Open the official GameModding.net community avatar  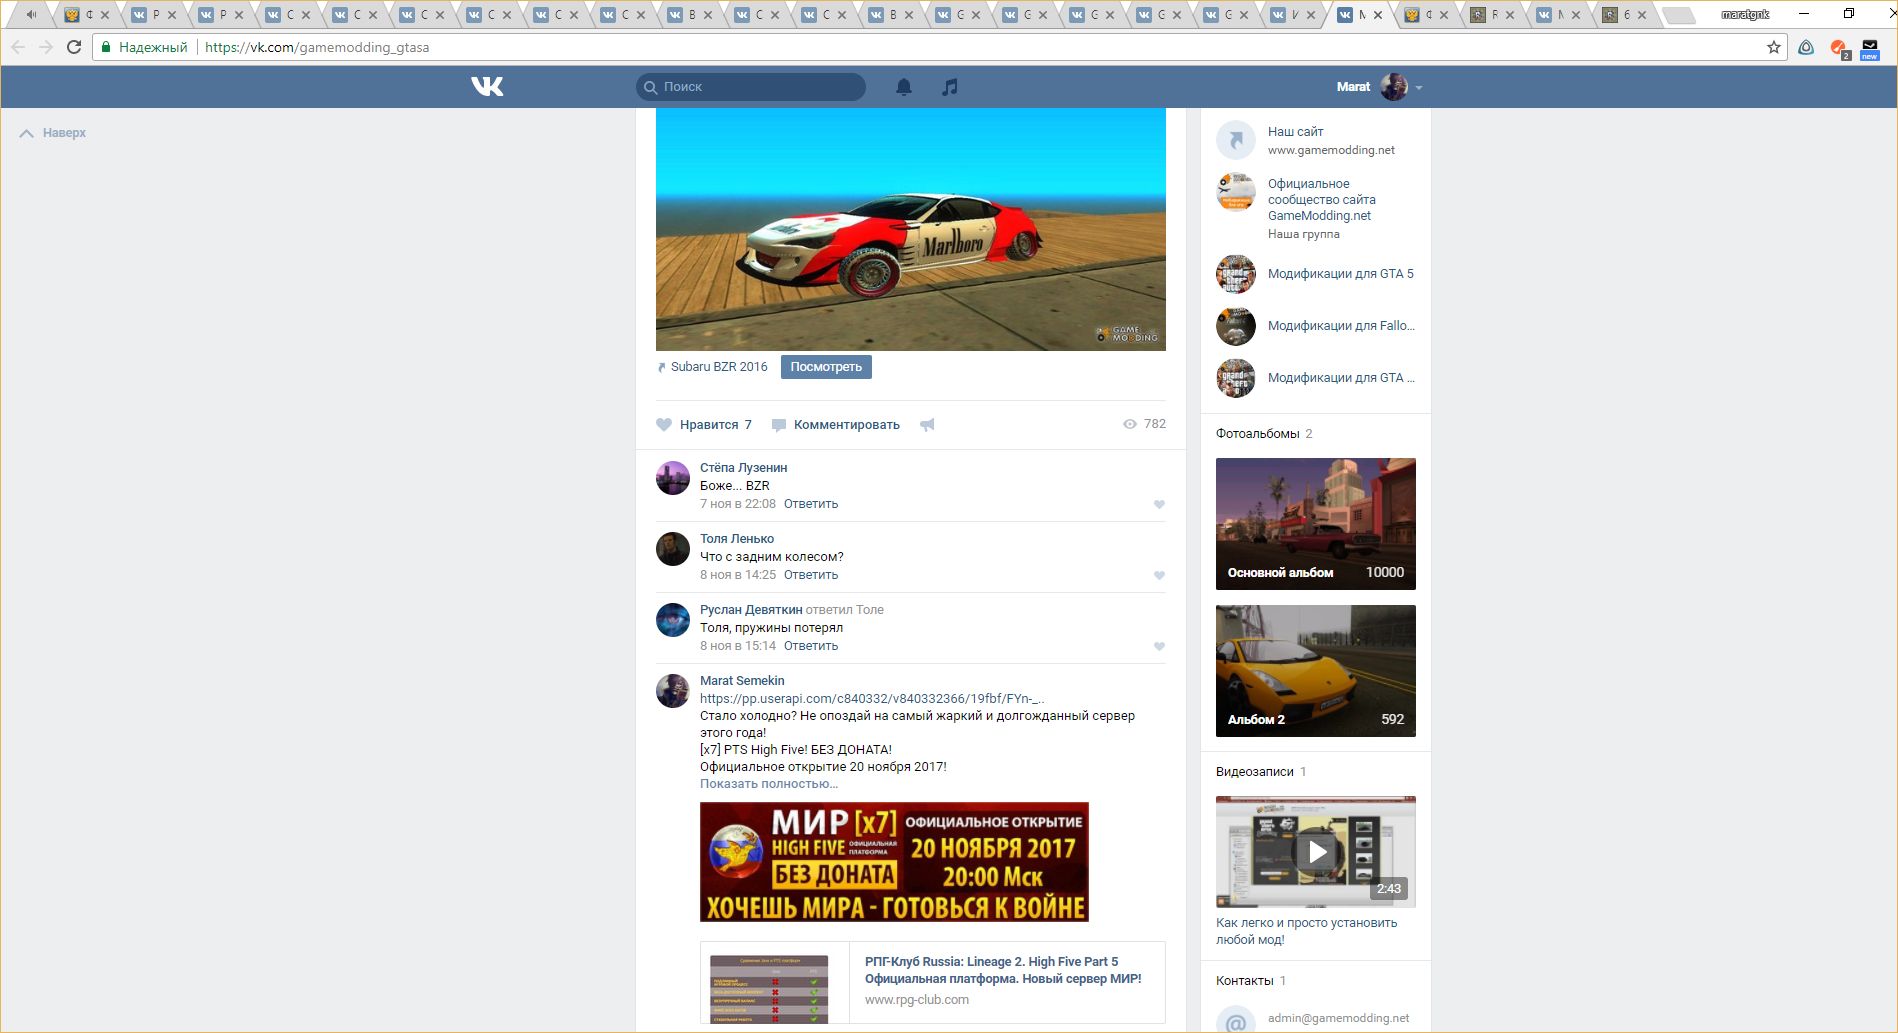coord(1236,192)
